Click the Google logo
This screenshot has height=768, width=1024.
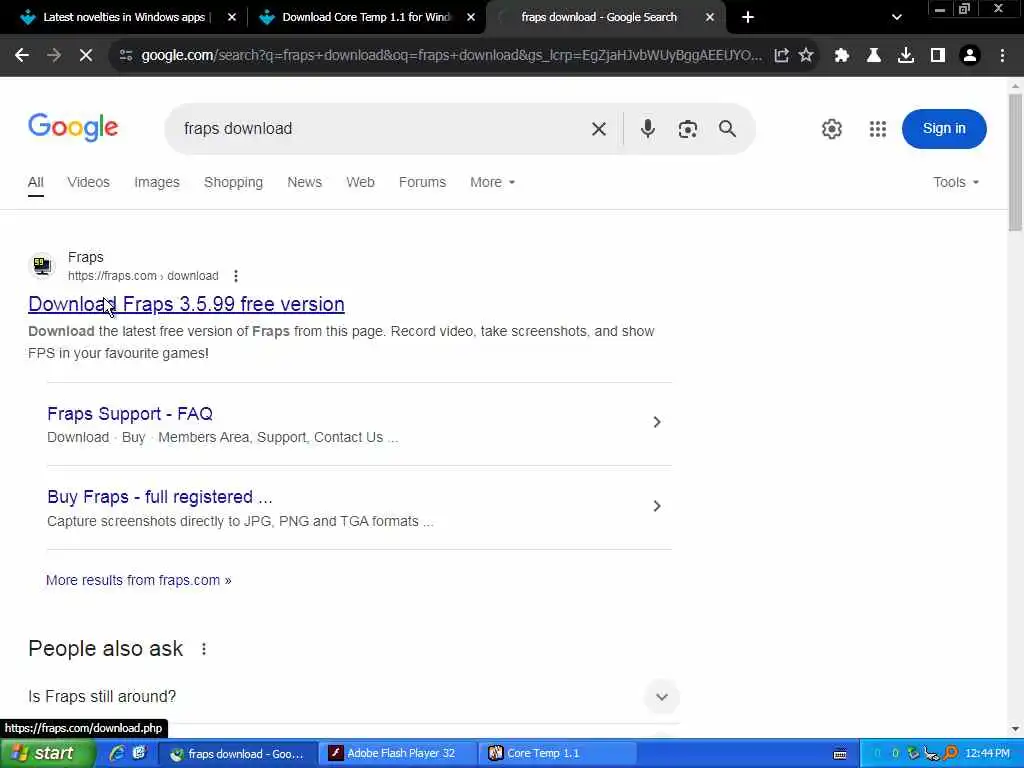[73, 127]
